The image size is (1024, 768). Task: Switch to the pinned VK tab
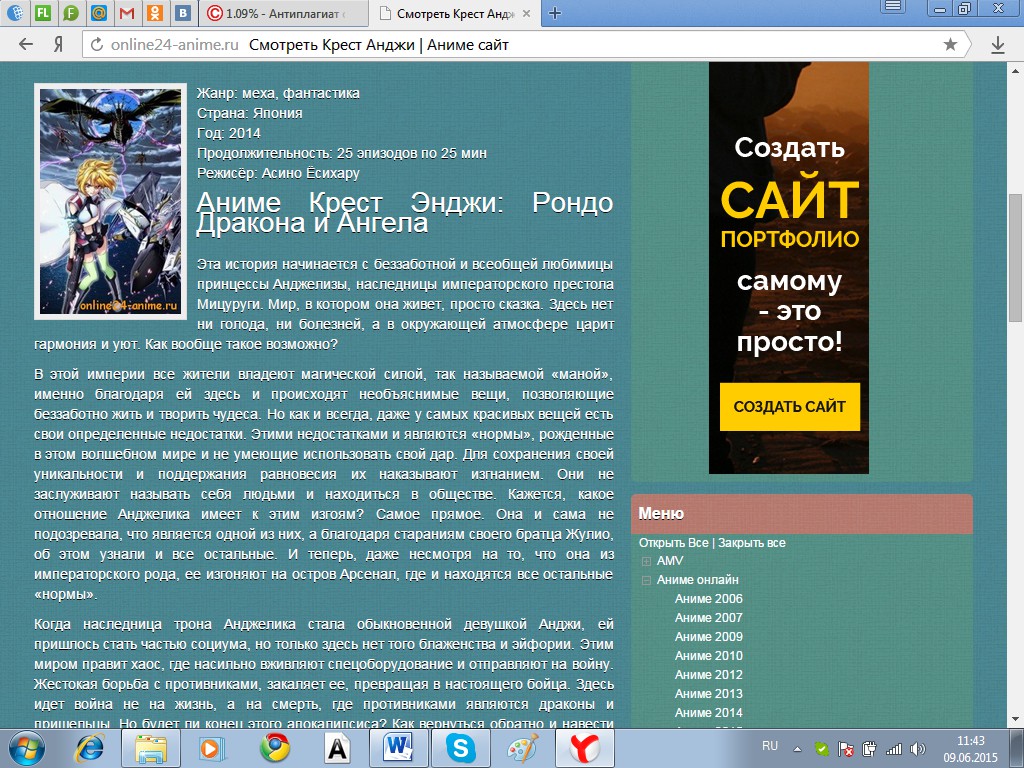point(184,13)
